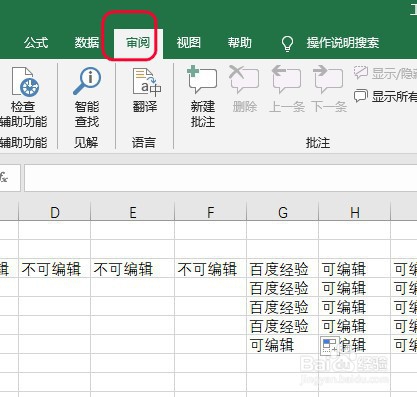Image resolution: width=417 pixels, height=397 pixels.
Task: Toggle 显示/隐藏 comment button
Action: coord(385,73)
